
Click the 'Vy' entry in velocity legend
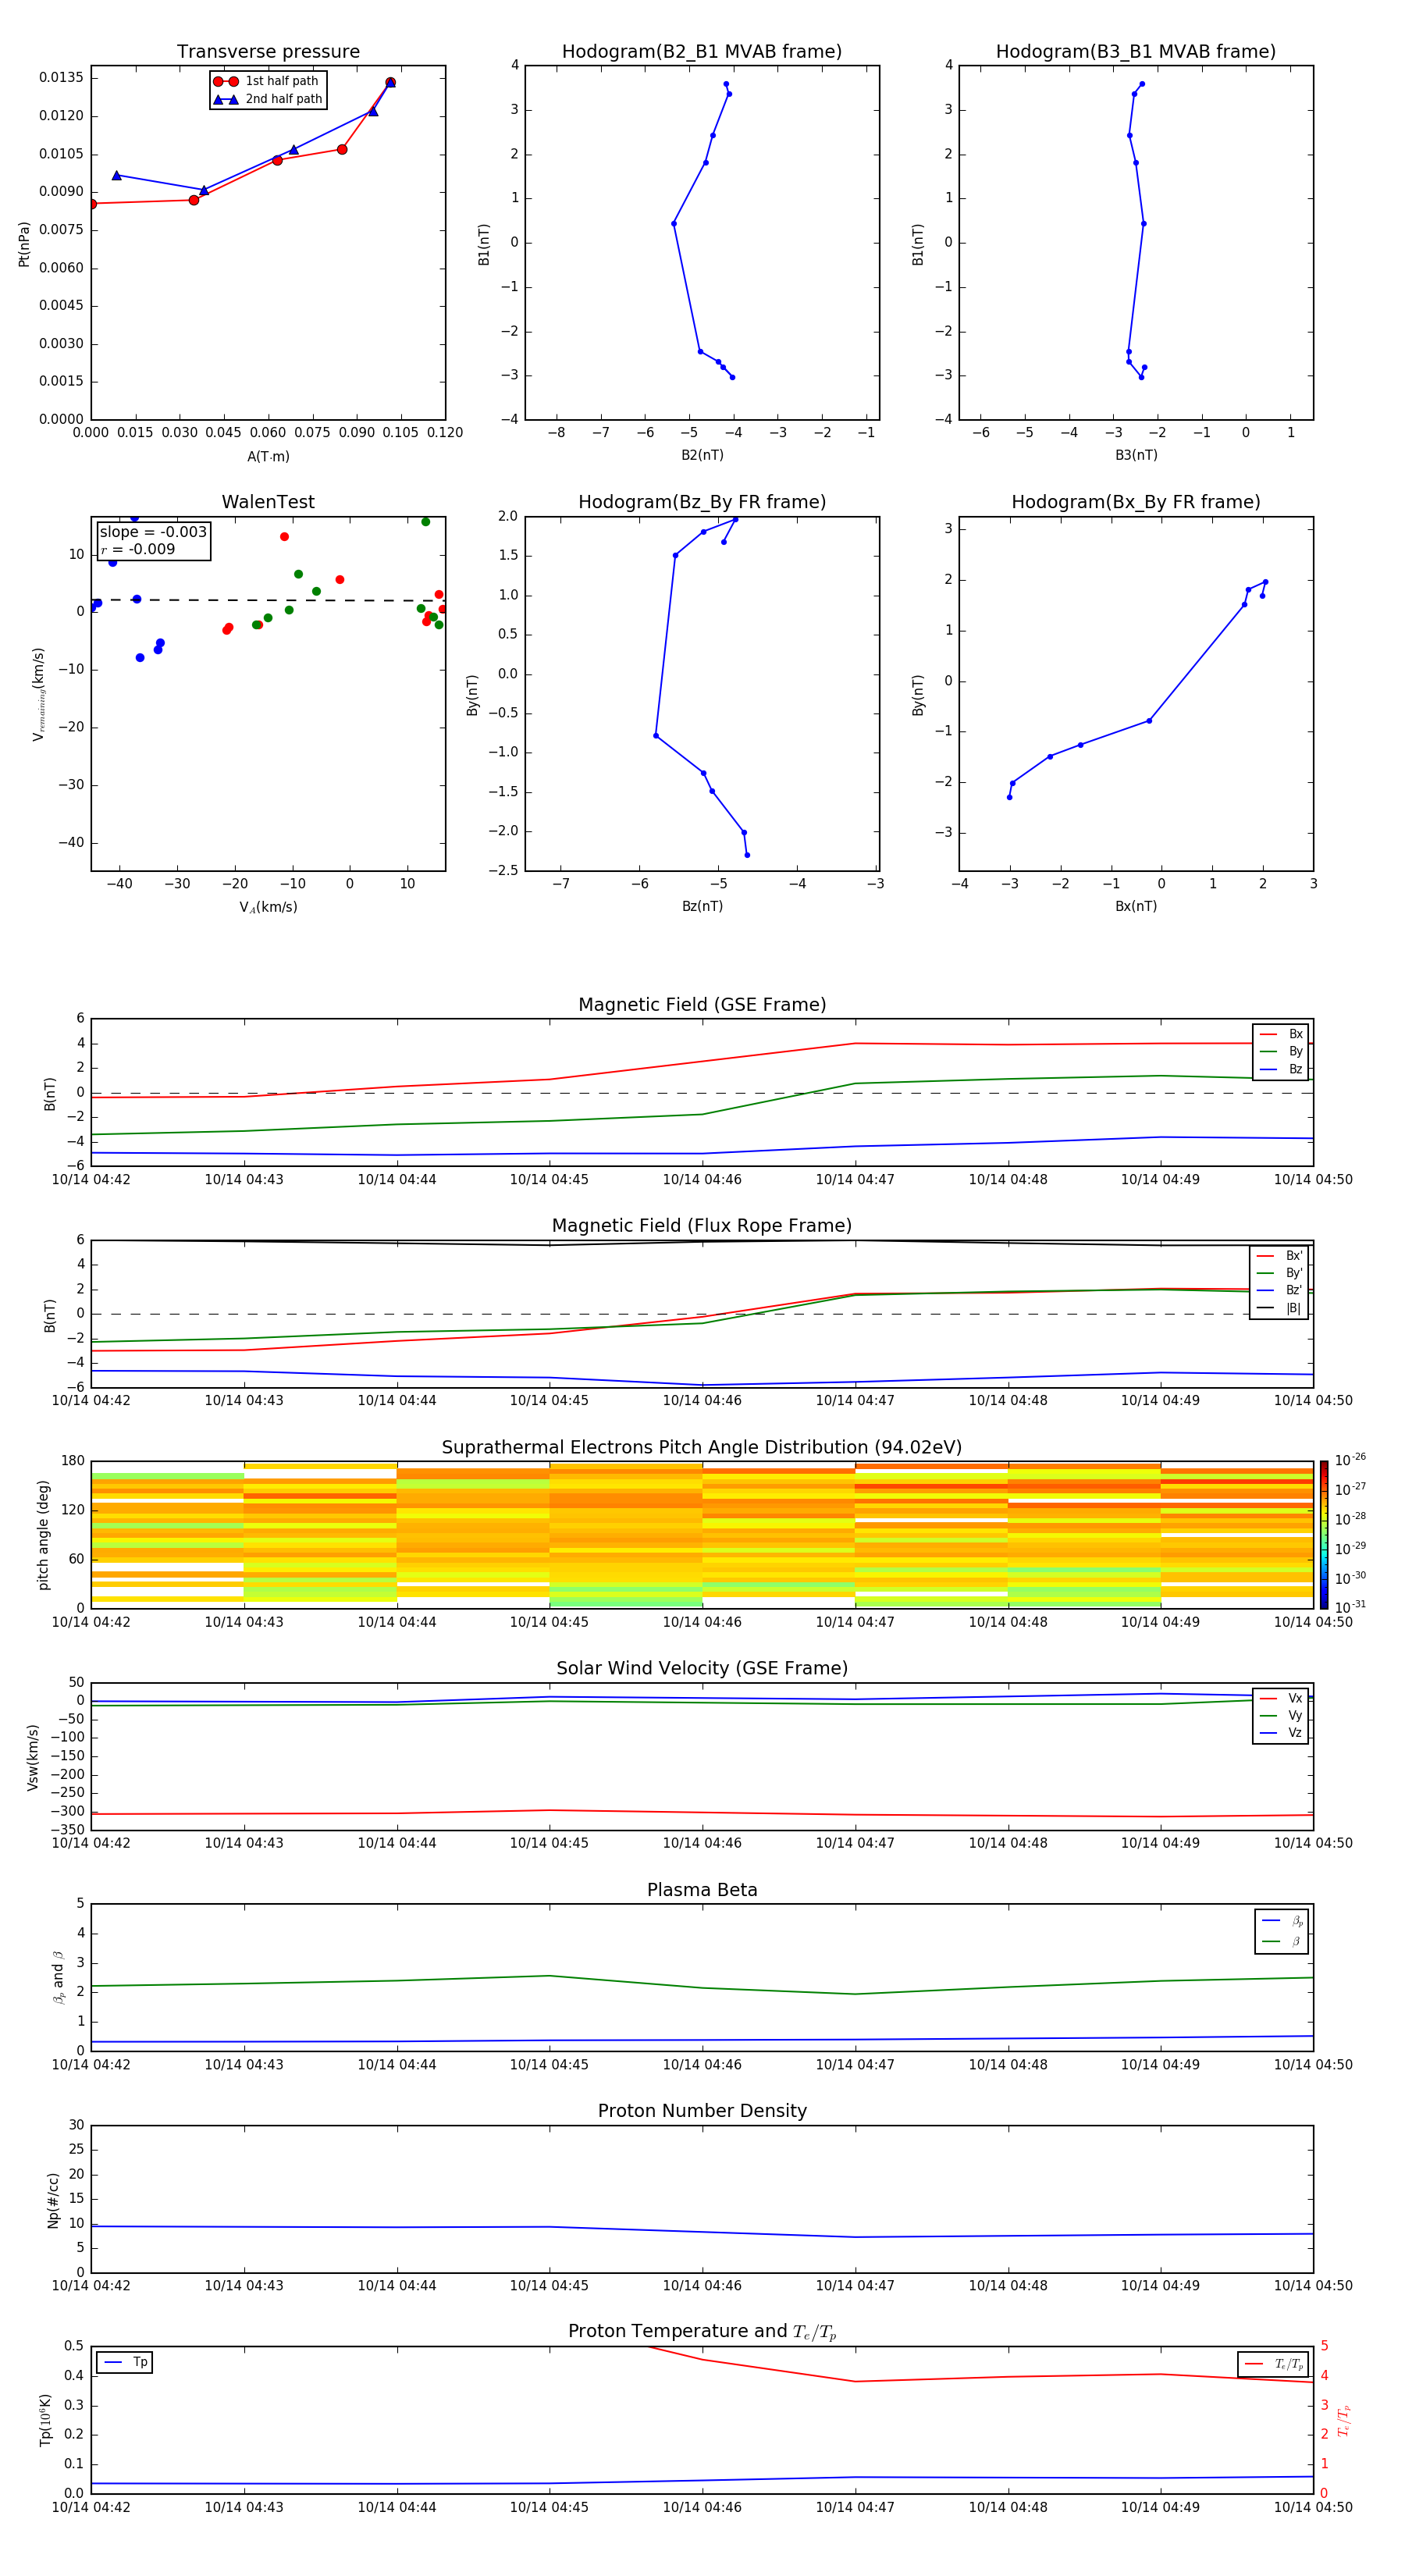point(1281,1715)
